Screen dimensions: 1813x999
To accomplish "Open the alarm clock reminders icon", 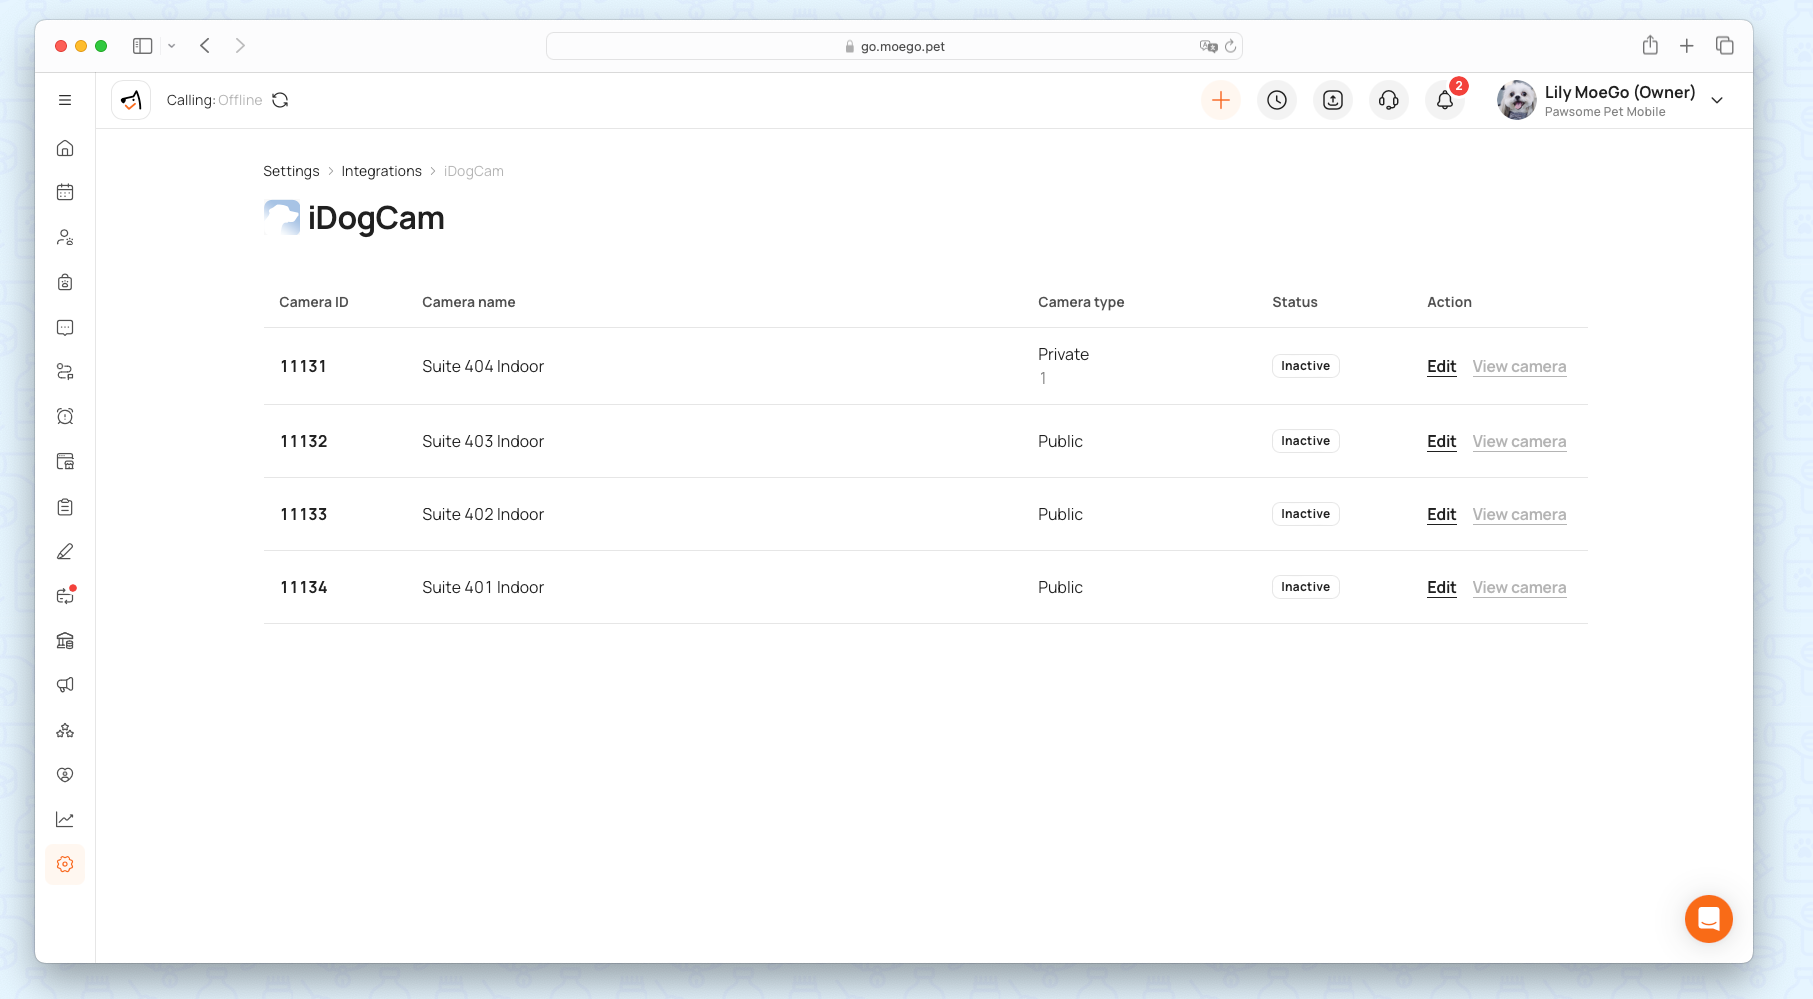I will click(x=65, y=416).
